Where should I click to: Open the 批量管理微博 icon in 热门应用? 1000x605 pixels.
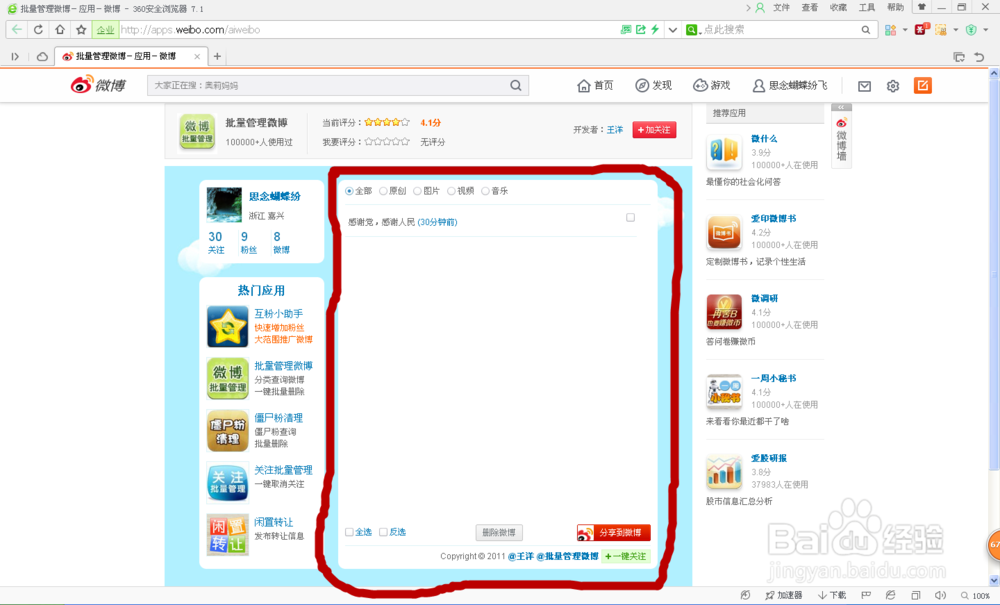click(x=228, y=379)
